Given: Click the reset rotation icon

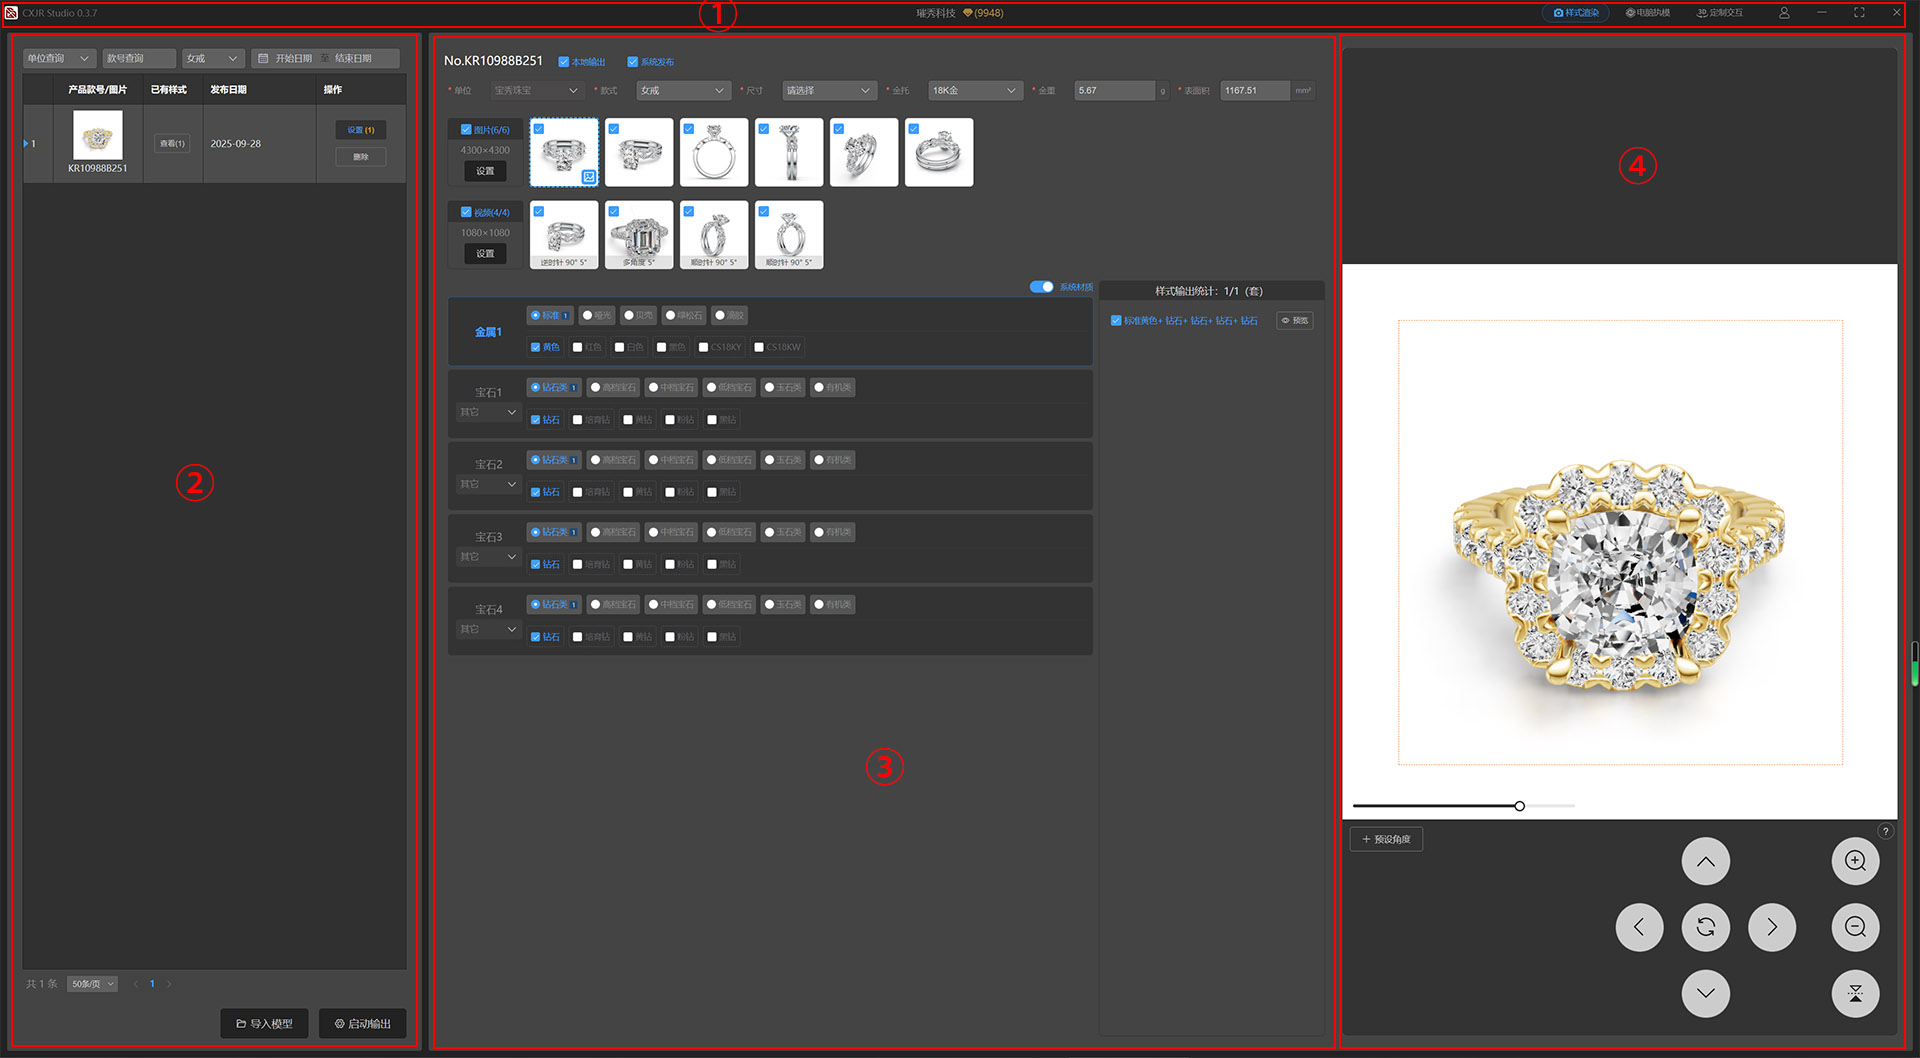Looking at the screenshot, I should (x=1705, y=927).
